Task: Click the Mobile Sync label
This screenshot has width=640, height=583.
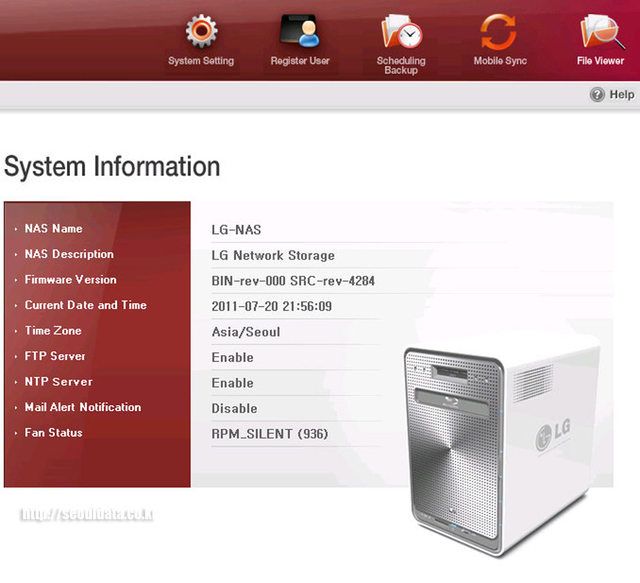Action: [500, 61]
